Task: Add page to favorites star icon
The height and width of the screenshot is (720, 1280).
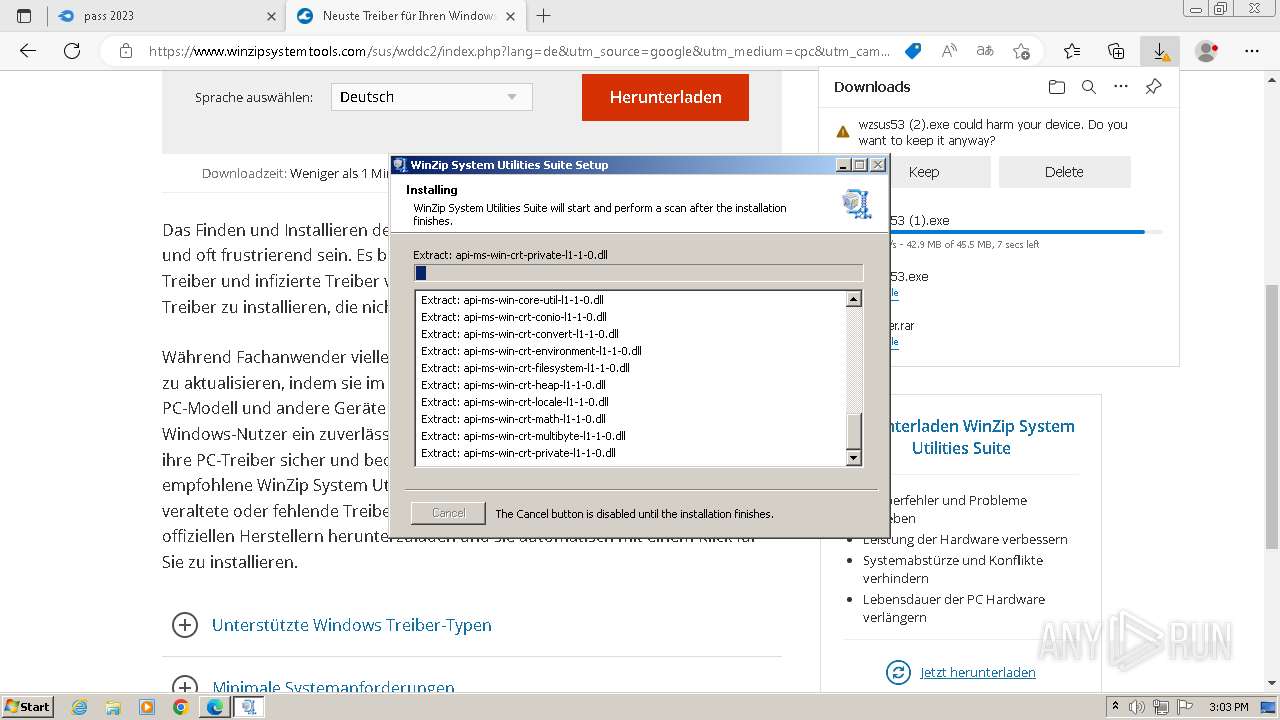Action: coord(1021,51)
